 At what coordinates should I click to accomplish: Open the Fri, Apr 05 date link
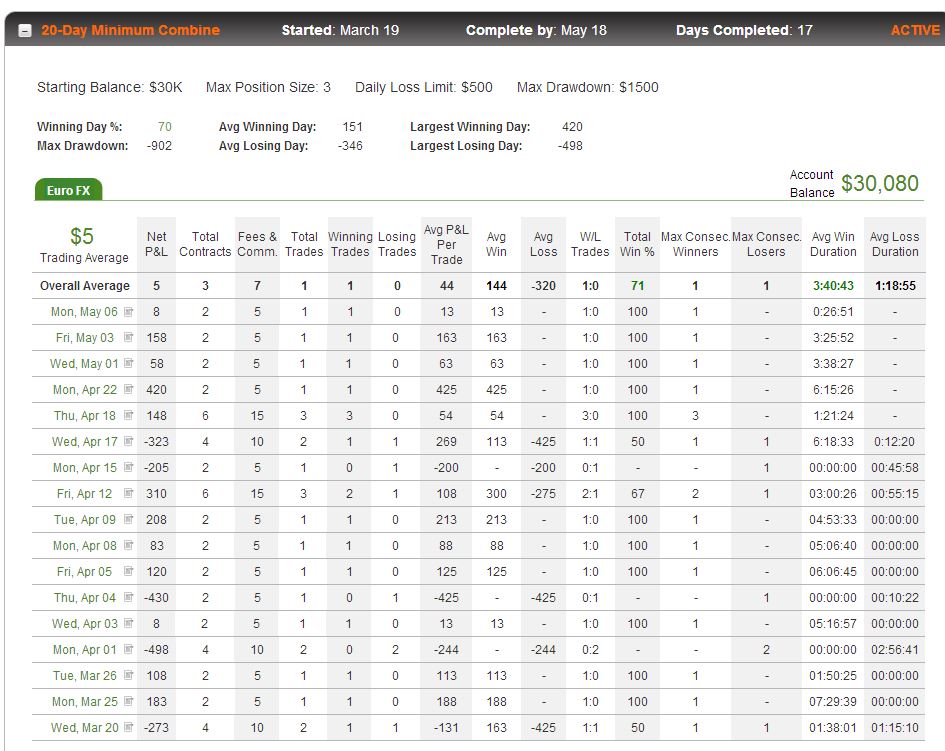click(x=84, y=571)
